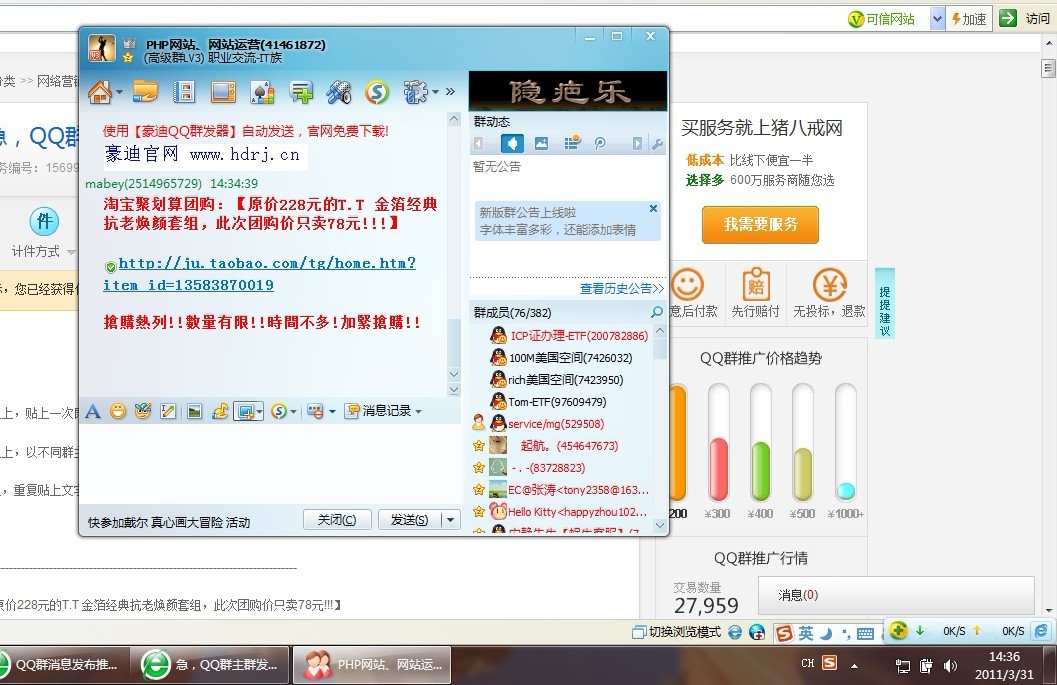
Task: Open Soso search icon in top toolbar
Action: 378,92
